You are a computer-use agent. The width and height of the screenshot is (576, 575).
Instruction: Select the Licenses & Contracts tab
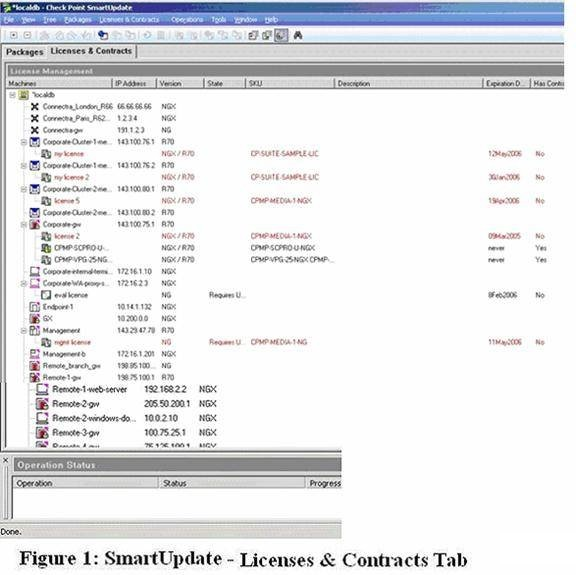(91, 51)
